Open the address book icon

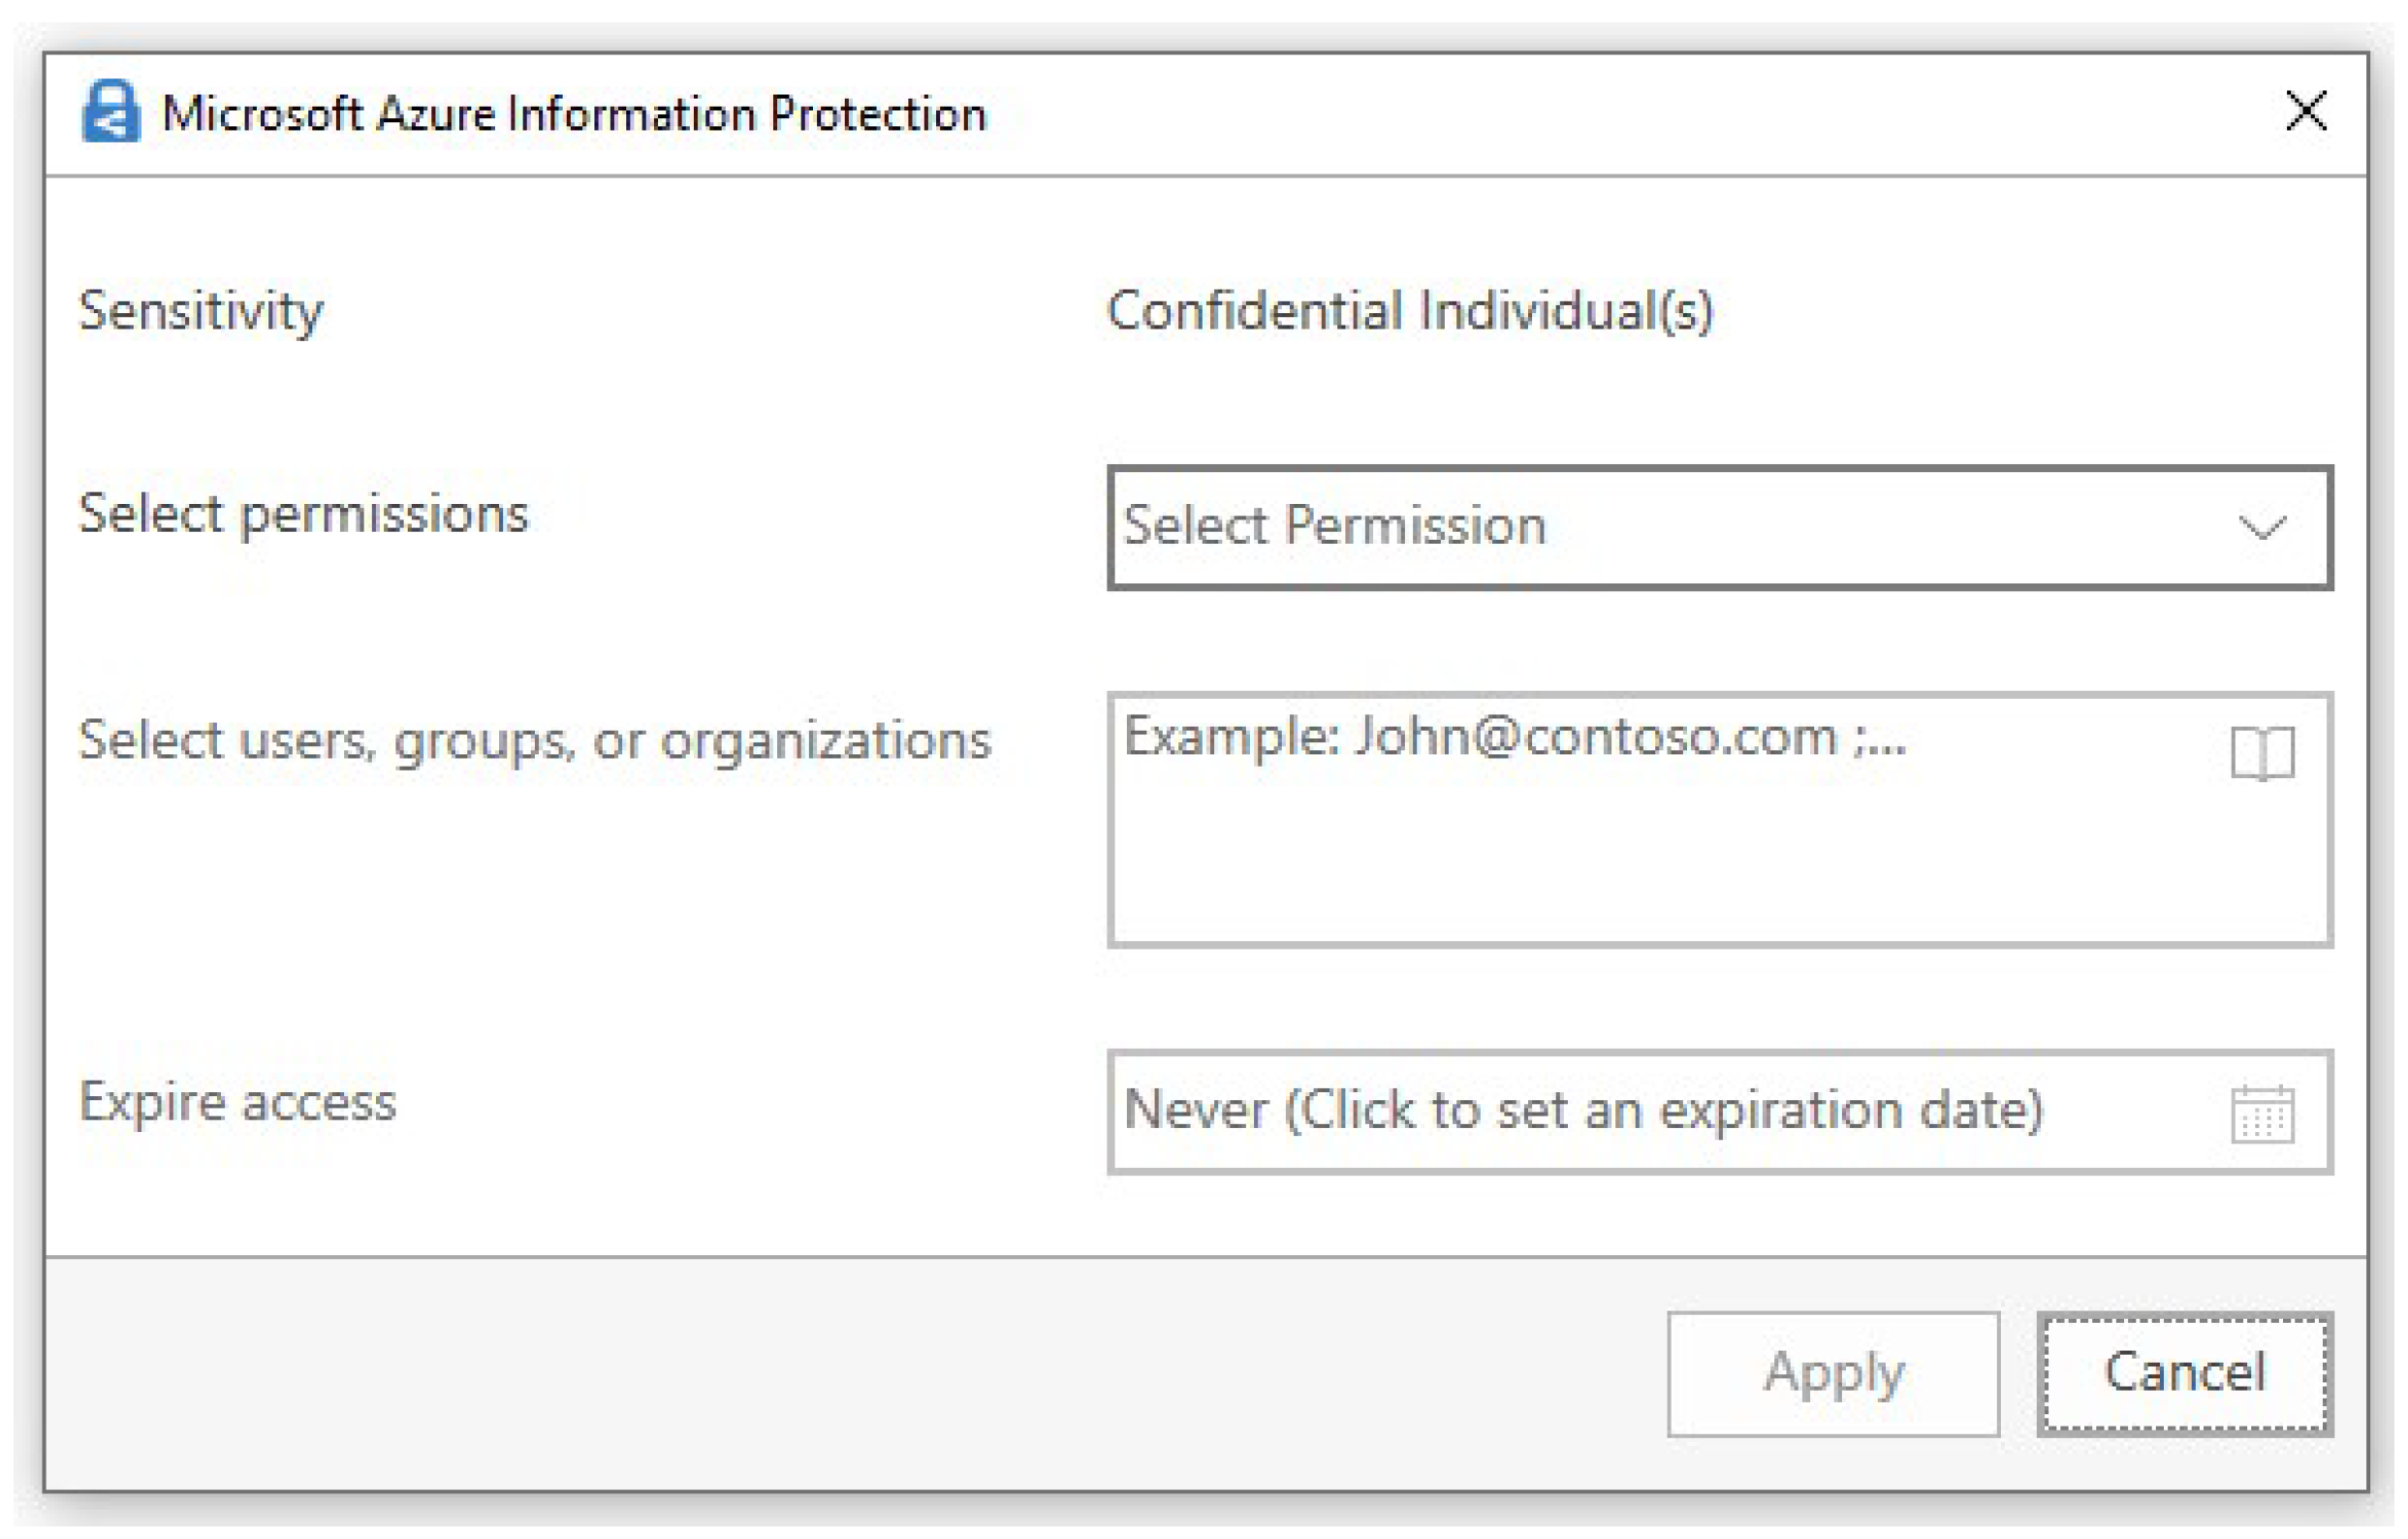pyautogui.click(x=2262, y=752)
